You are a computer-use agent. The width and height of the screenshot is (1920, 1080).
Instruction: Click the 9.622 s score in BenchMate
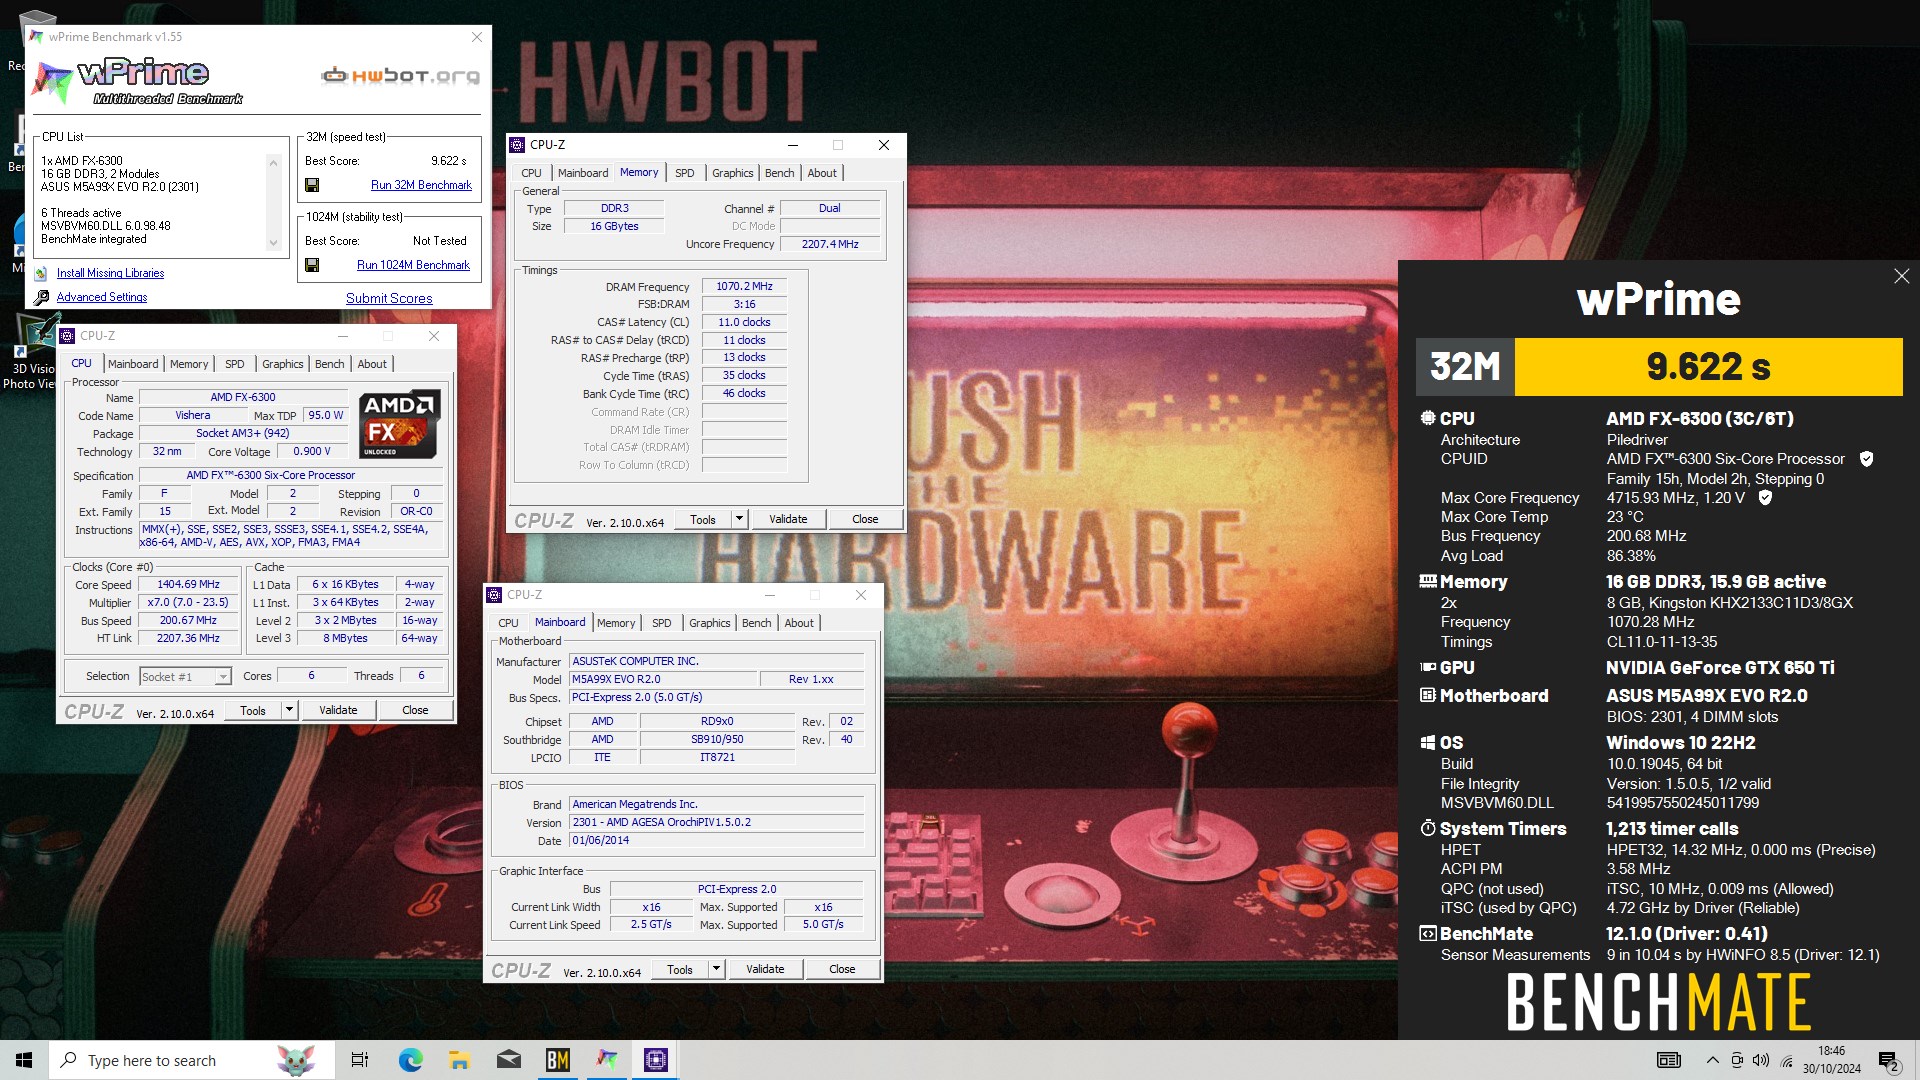1708,367
